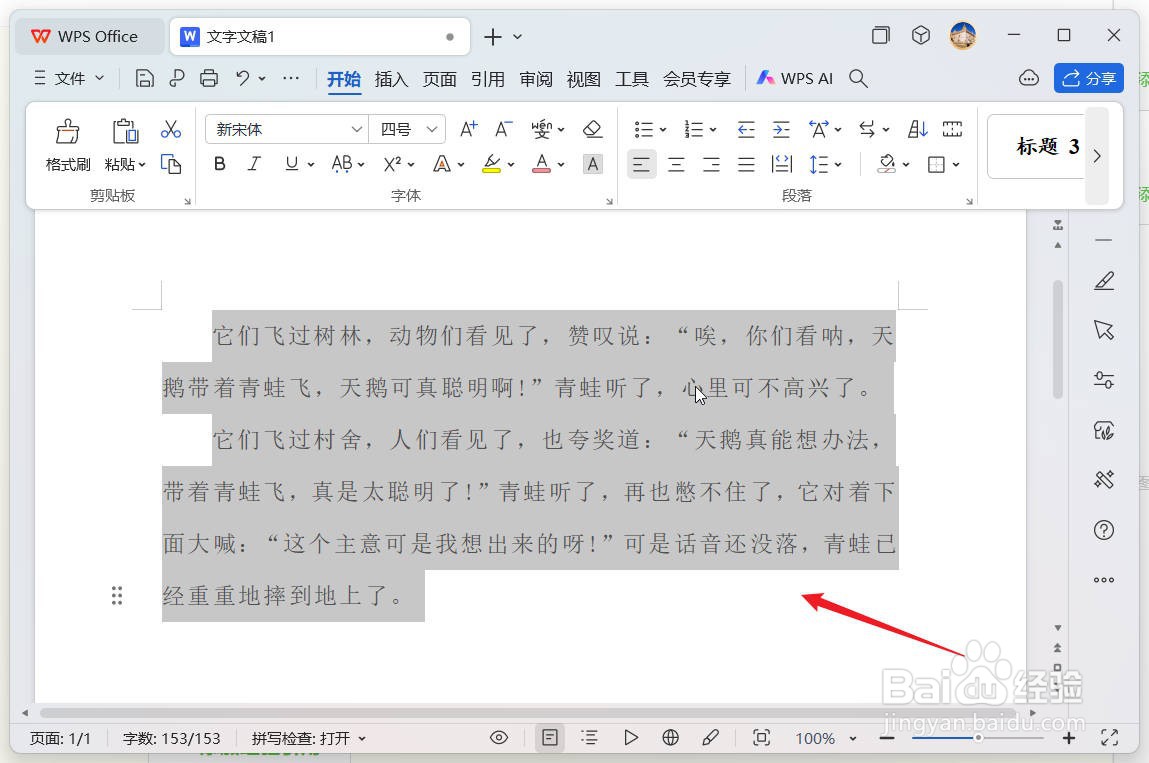This screenshot has height=763, width=1149.
Task: Click the horizontal scrollbar
Action: 528,712
